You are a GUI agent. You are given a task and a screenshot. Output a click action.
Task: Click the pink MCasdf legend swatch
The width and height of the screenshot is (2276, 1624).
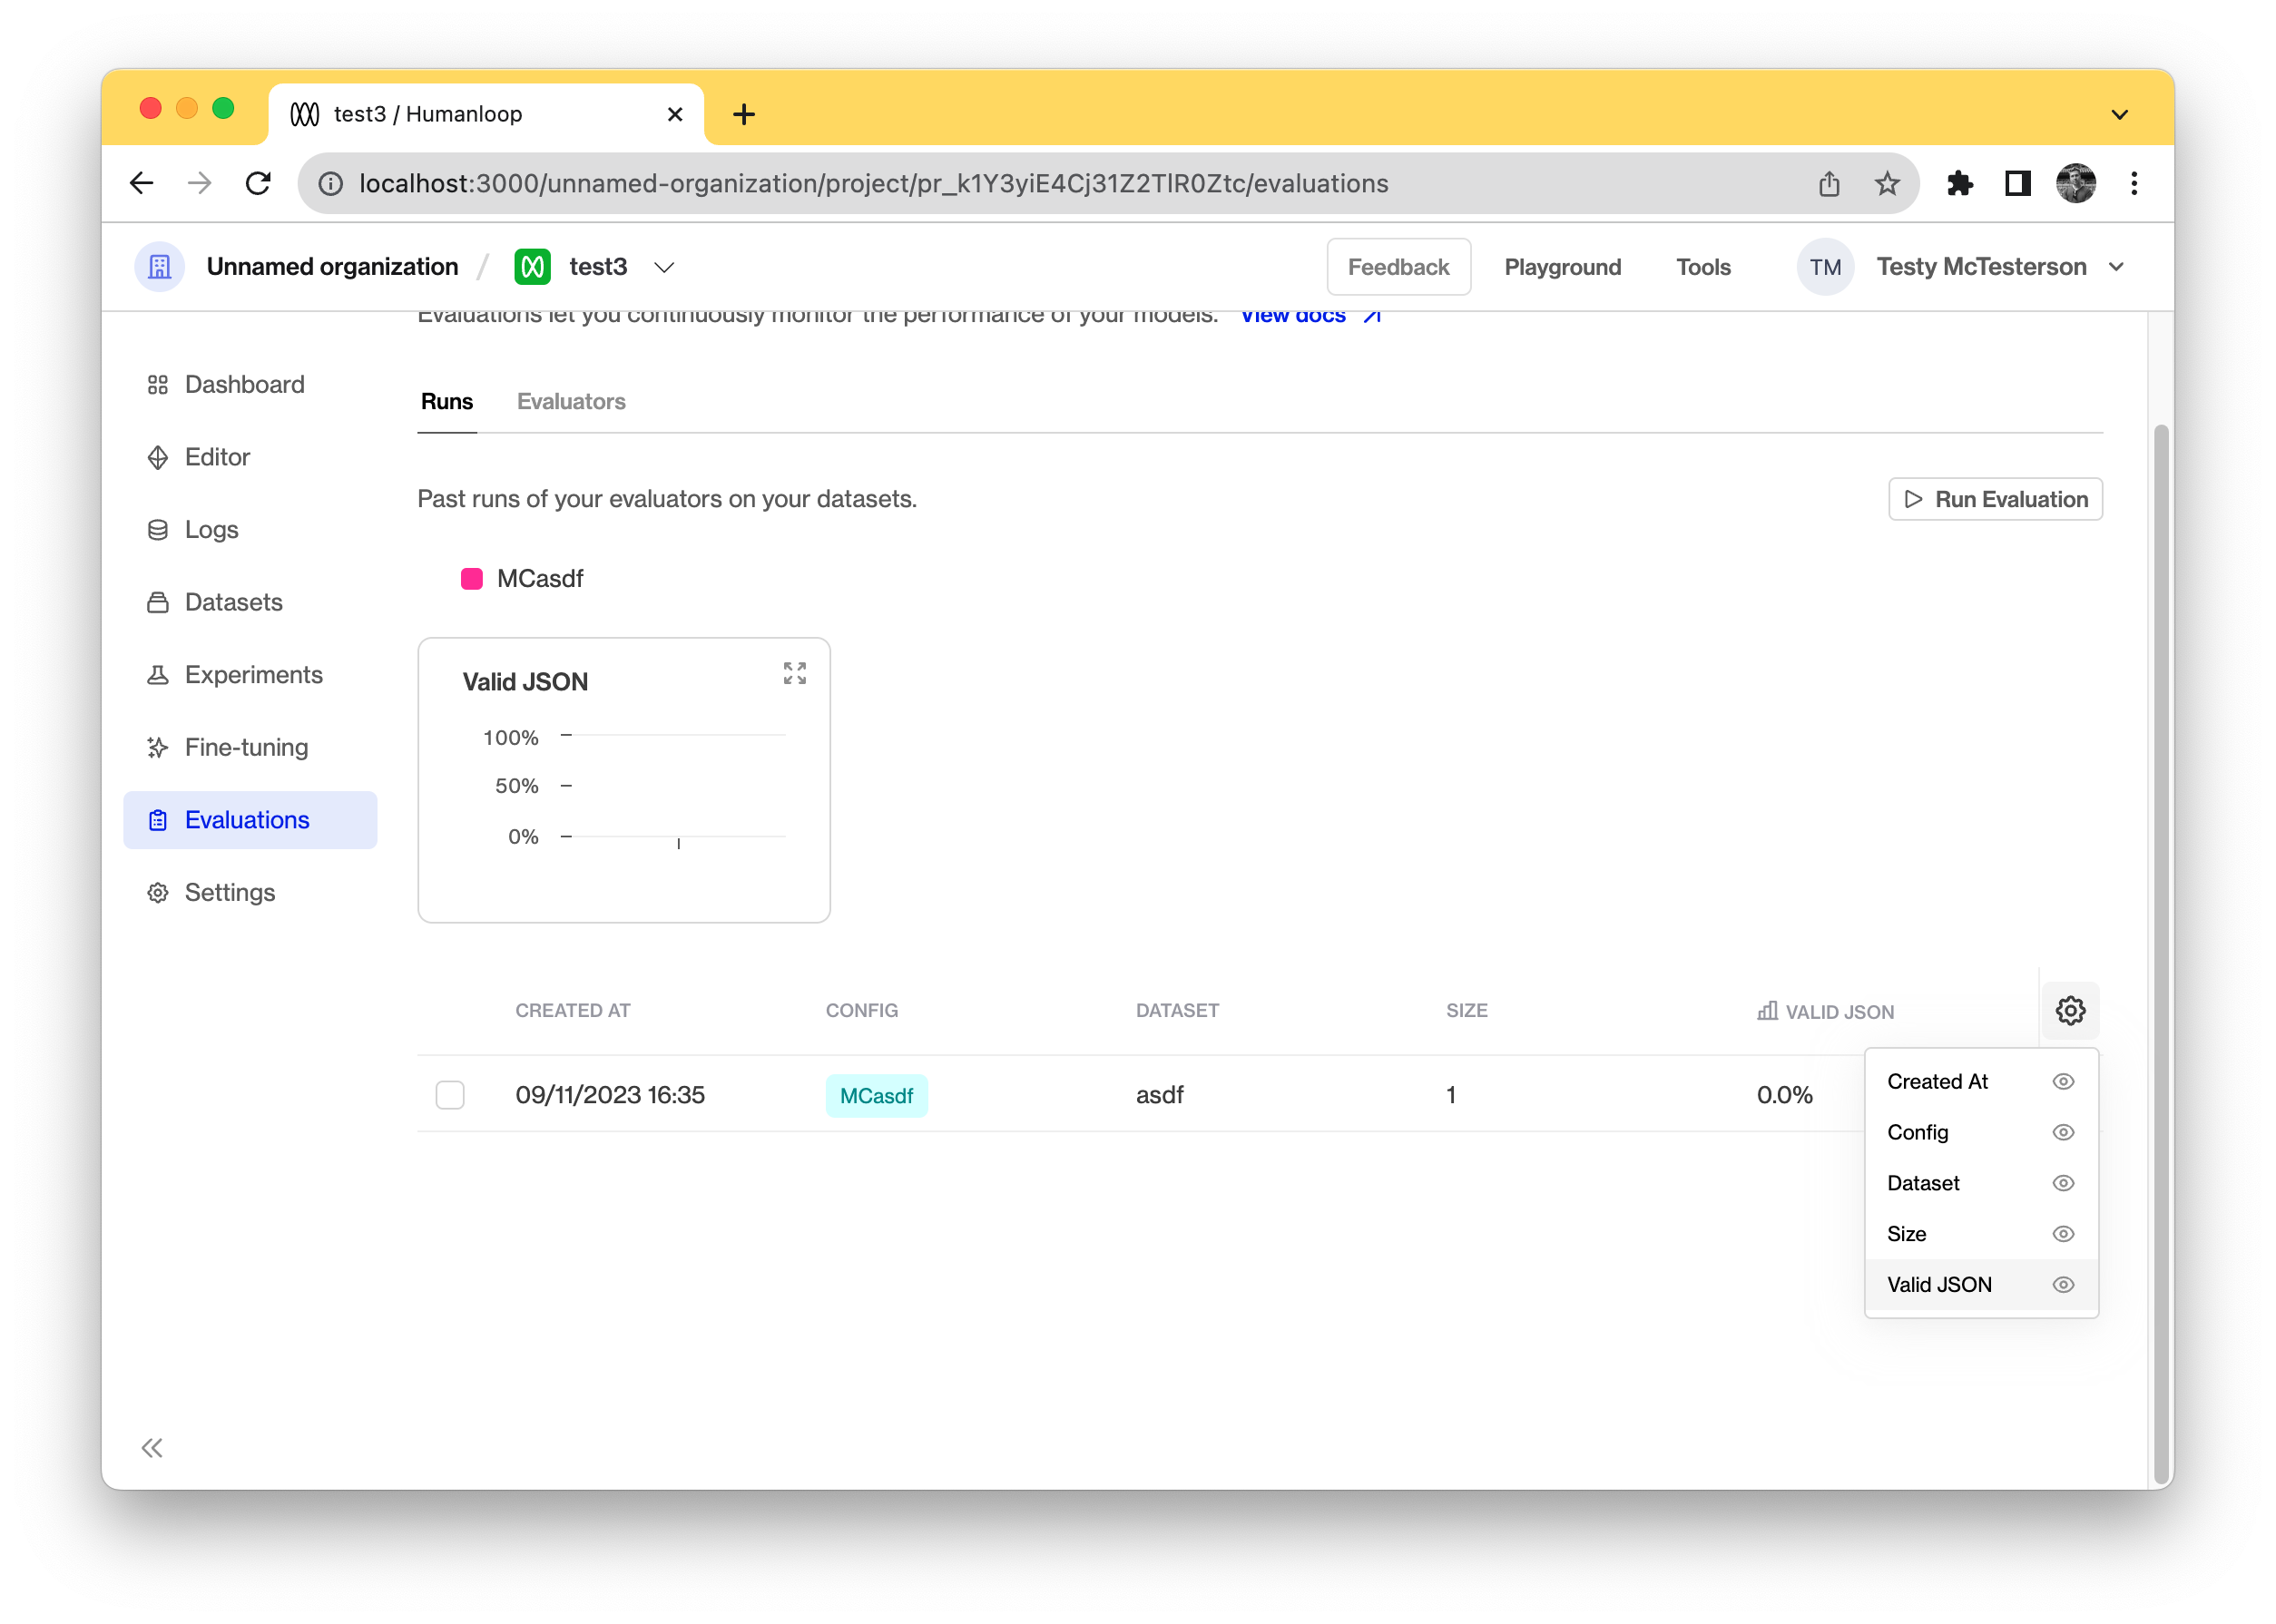point(472,579)
